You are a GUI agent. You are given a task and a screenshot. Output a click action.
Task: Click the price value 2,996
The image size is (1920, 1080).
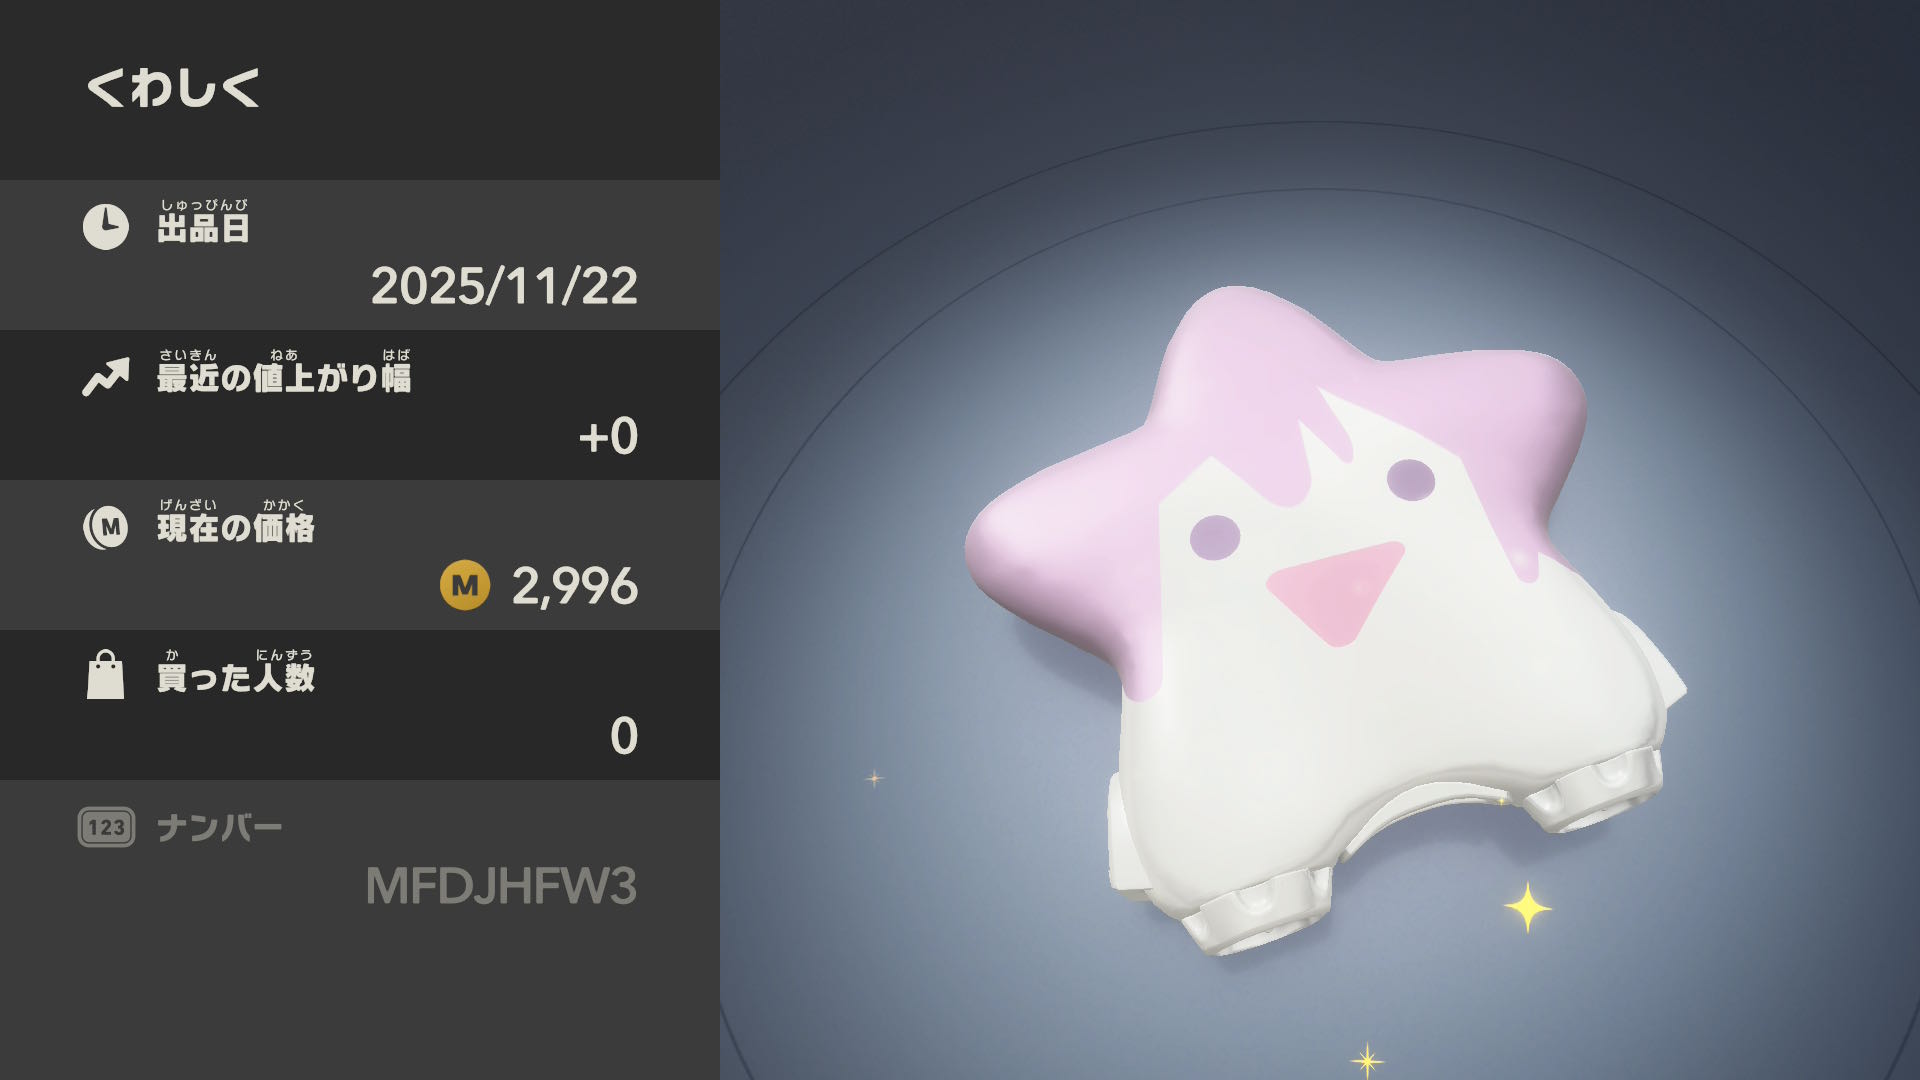pyautogui.click(x=575, y=586)
